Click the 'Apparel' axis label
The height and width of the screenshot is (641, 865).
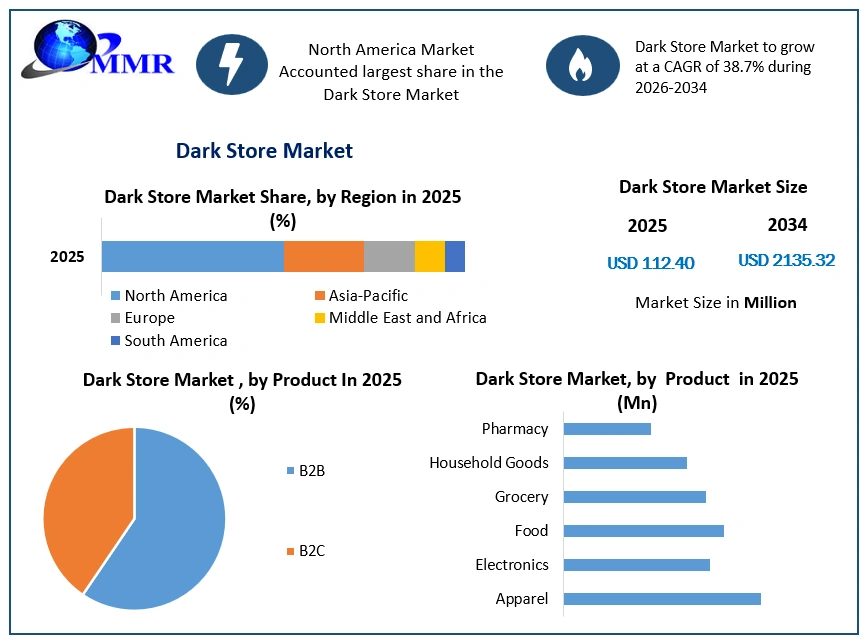(522, 599)
